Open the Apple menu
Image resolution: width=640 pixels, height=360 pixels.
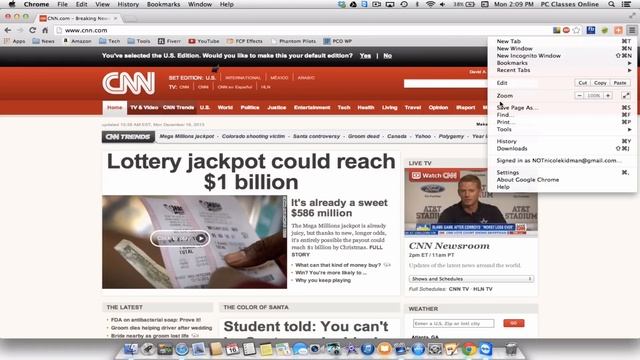tap(12, 4)
